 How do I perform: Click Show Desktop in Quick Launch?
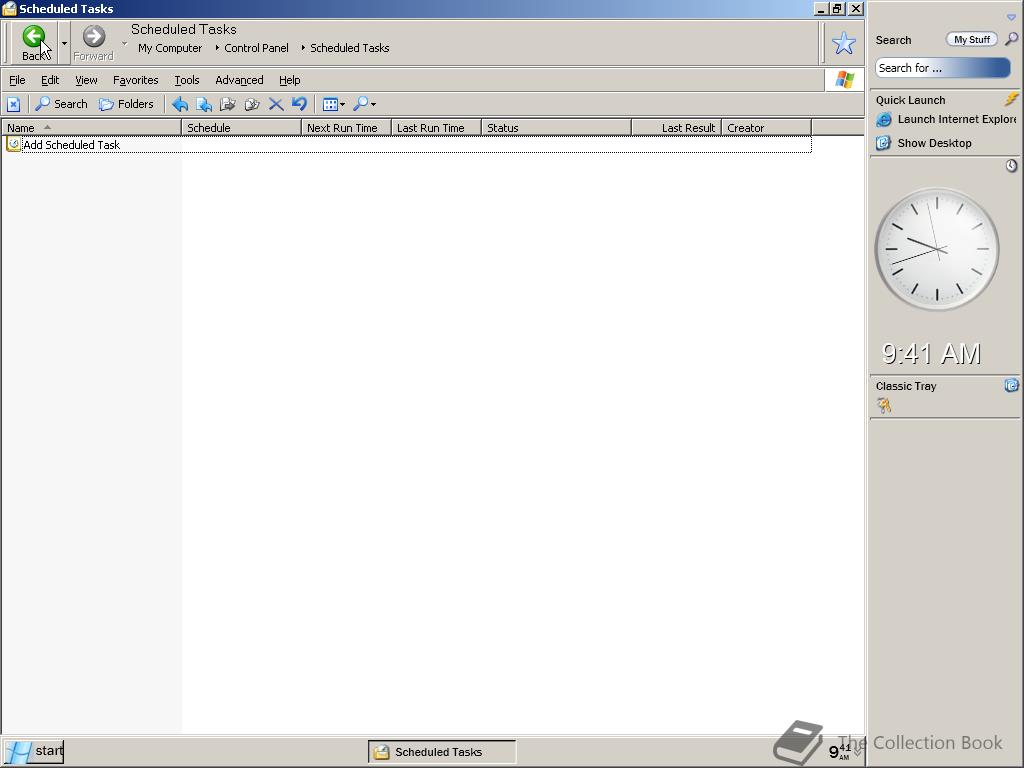tap(934, 143)
